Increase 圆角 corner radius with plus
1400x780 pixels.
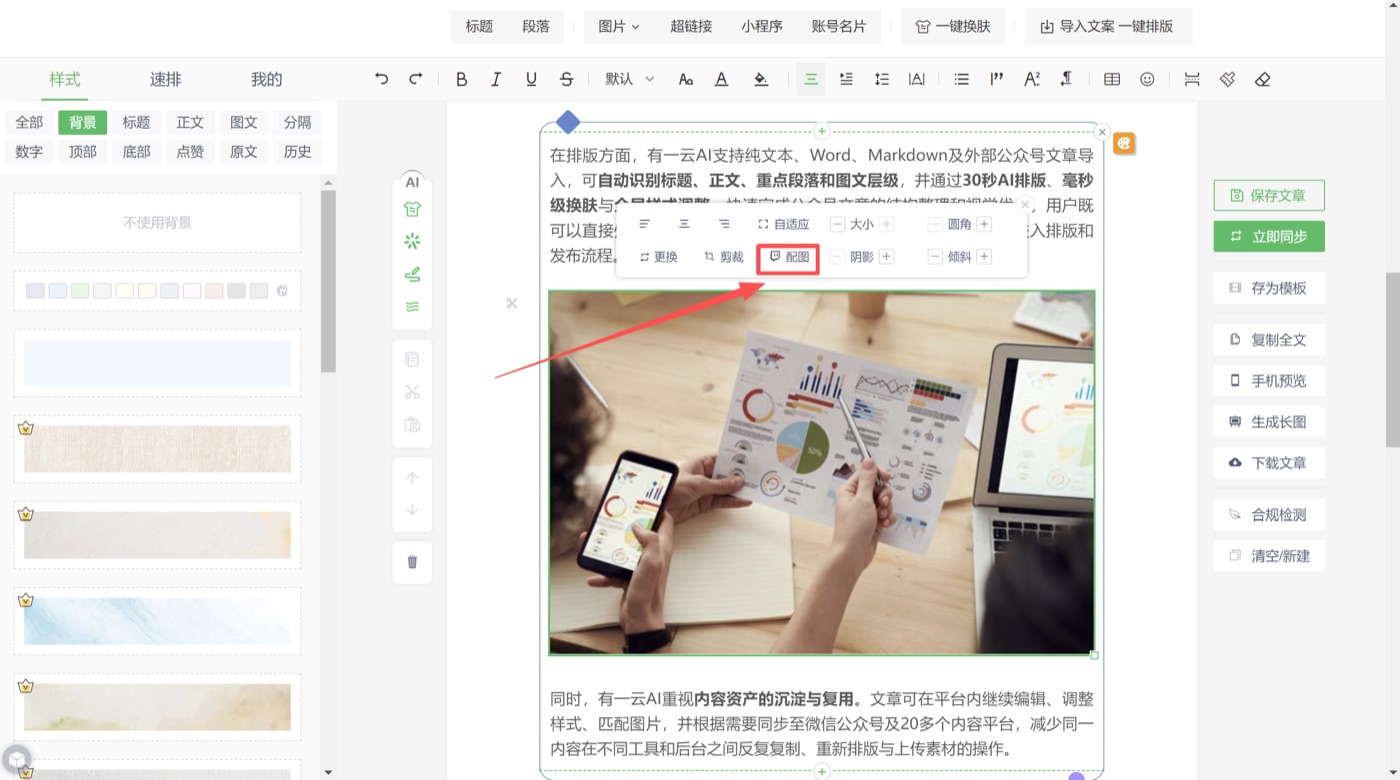(984, 224)
